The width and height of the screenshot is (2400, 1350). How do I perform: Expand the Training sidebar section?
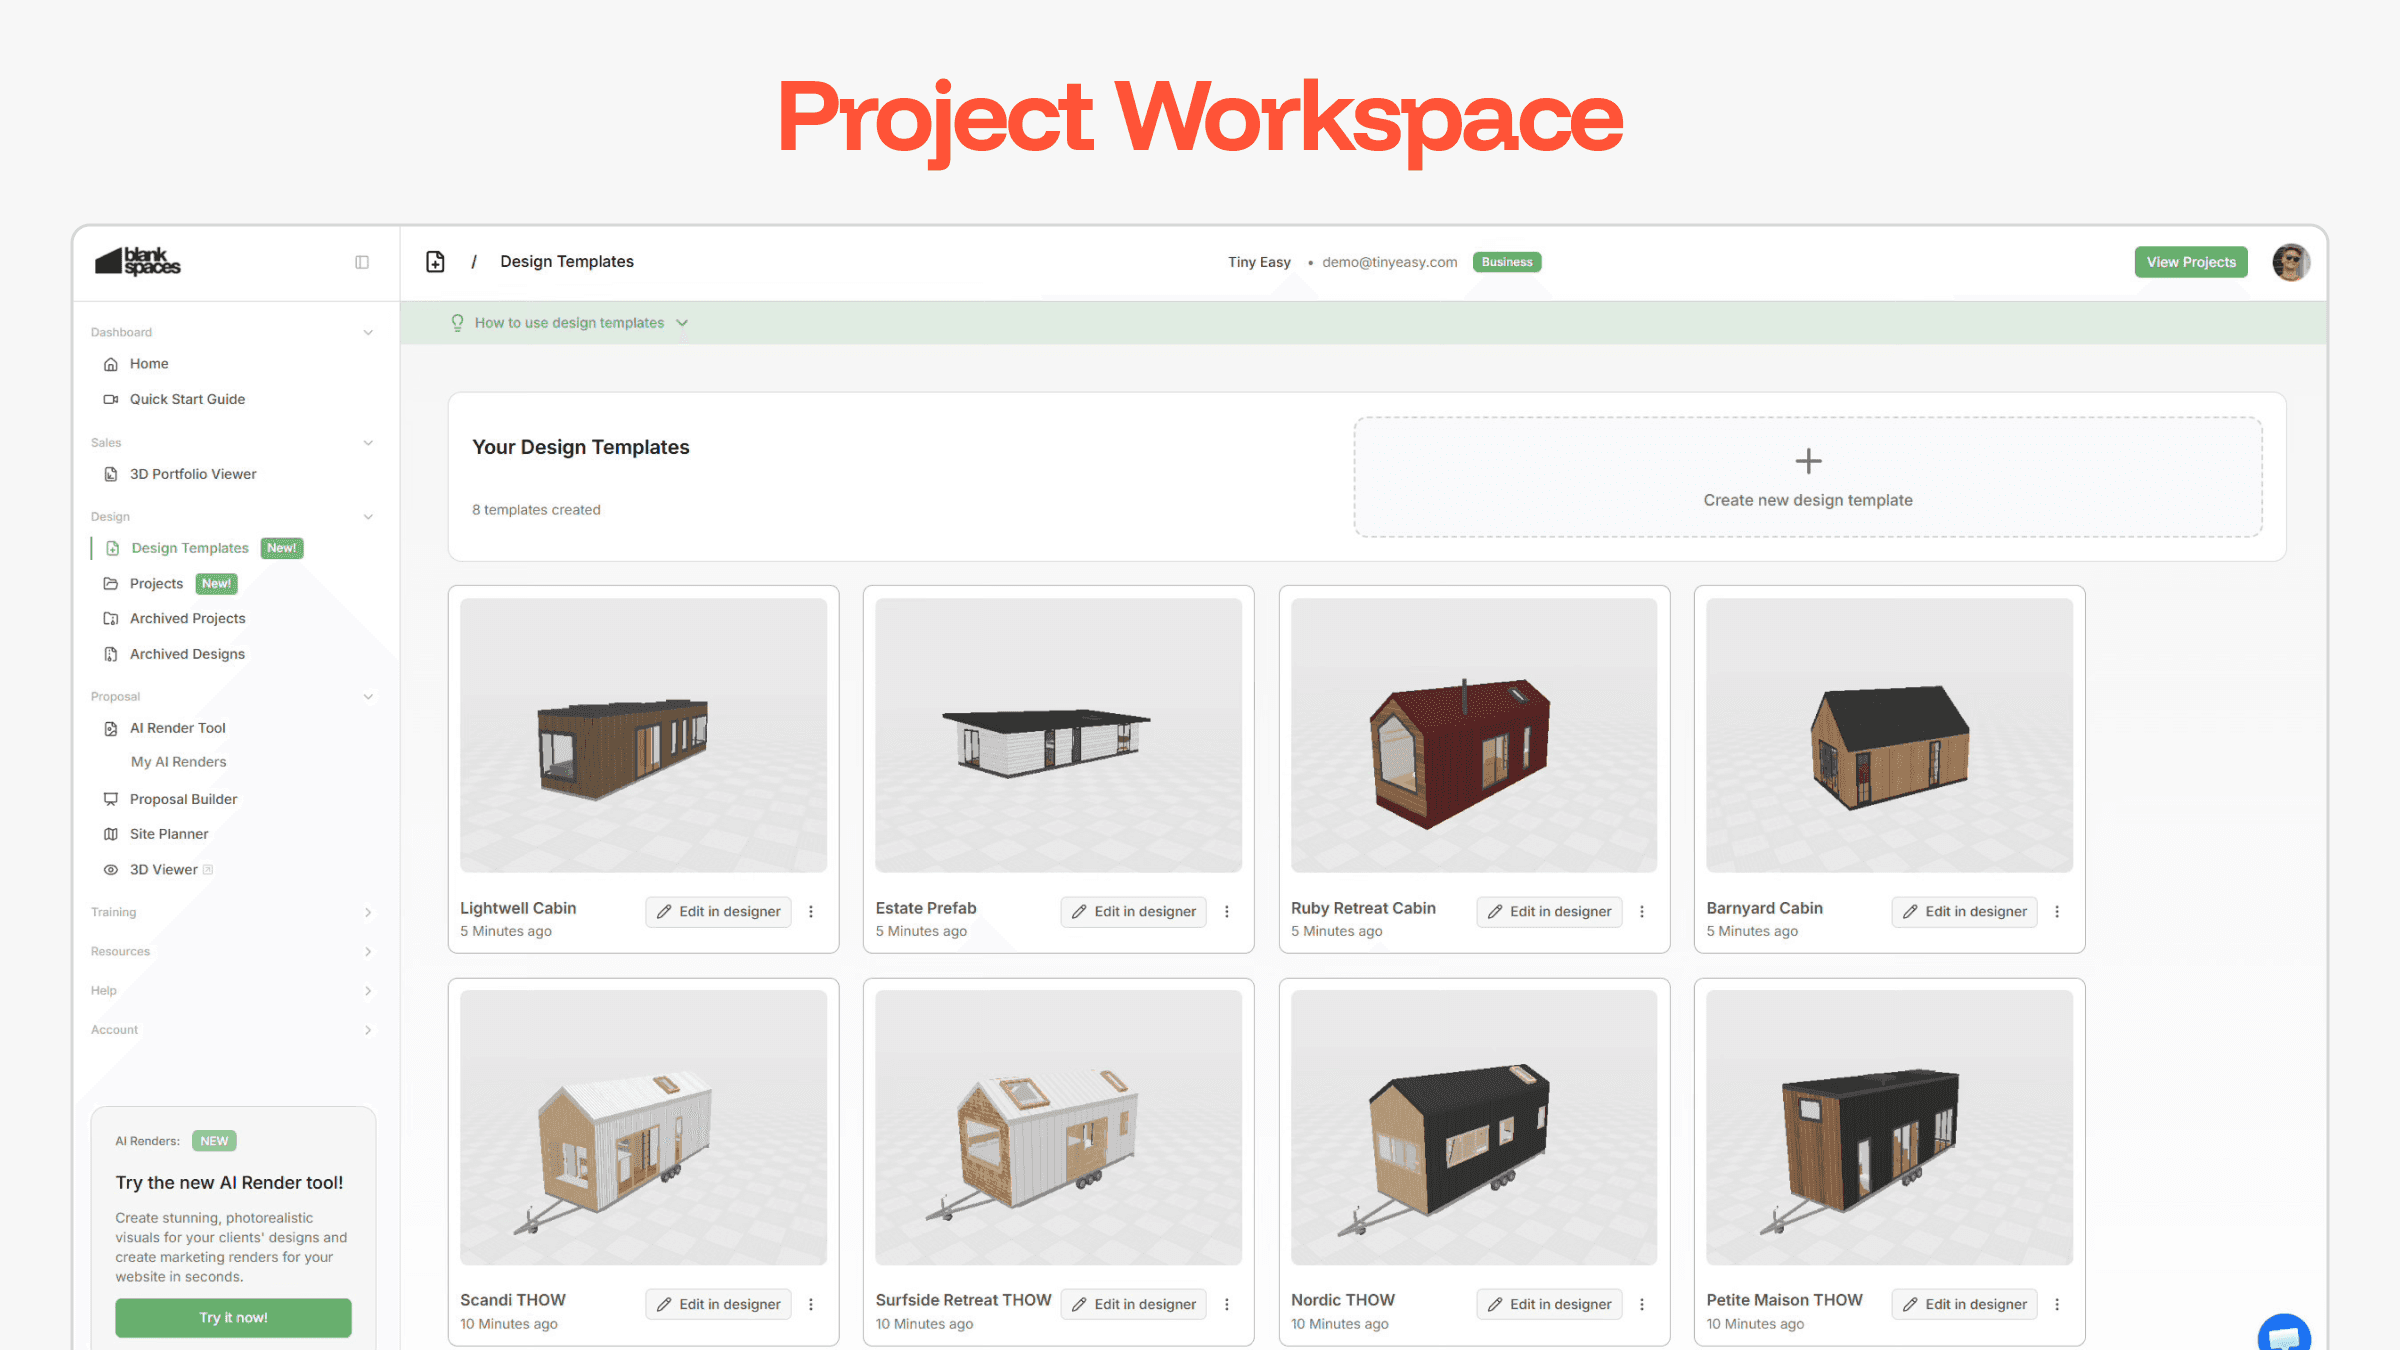tap(368, 913)
